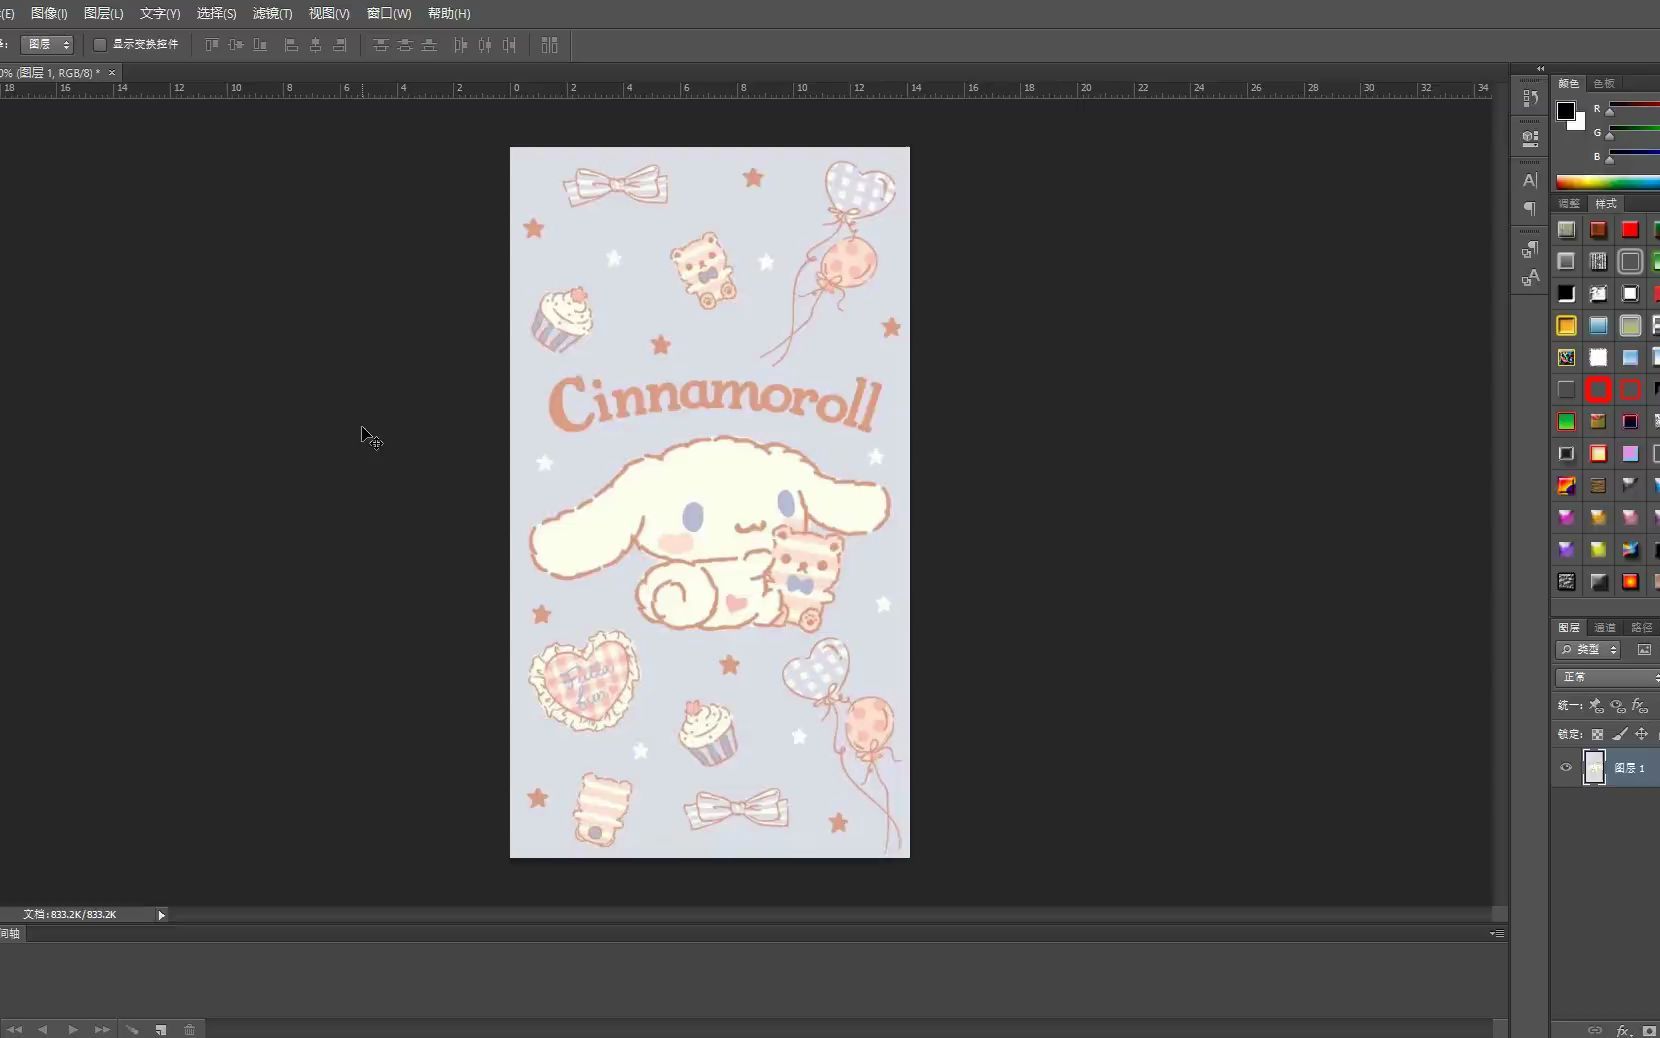The width and height of the screenshot is (1660, 1038).
Task: Open the Character panel icon
Action: point(1530,180)
